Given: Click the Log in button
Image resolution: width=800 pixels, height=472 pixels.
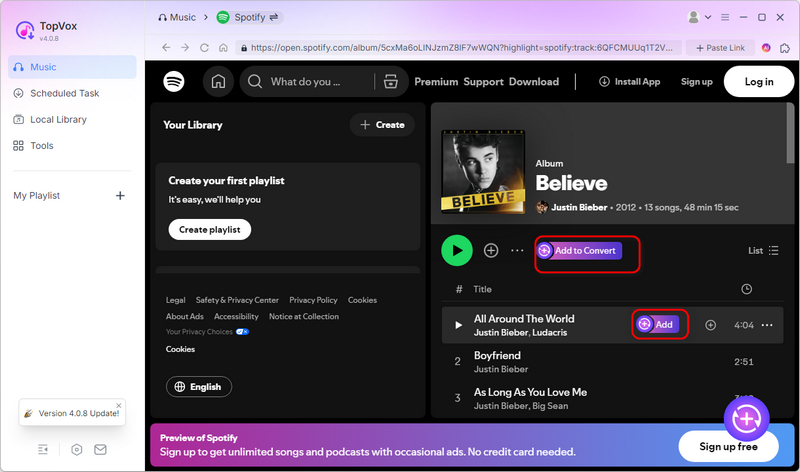Looking at the screenshot, I should tap(759, 82).
